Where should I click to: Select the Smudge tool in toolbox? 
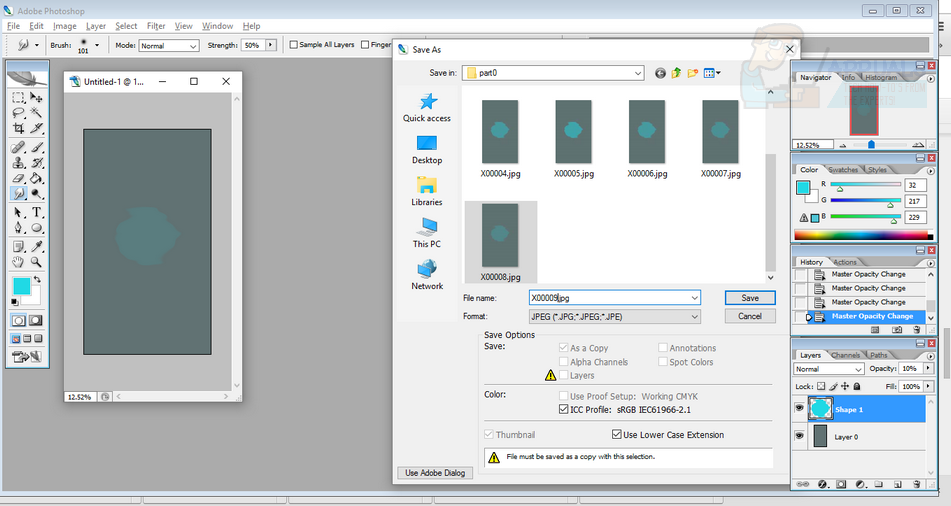click(18, 194)
